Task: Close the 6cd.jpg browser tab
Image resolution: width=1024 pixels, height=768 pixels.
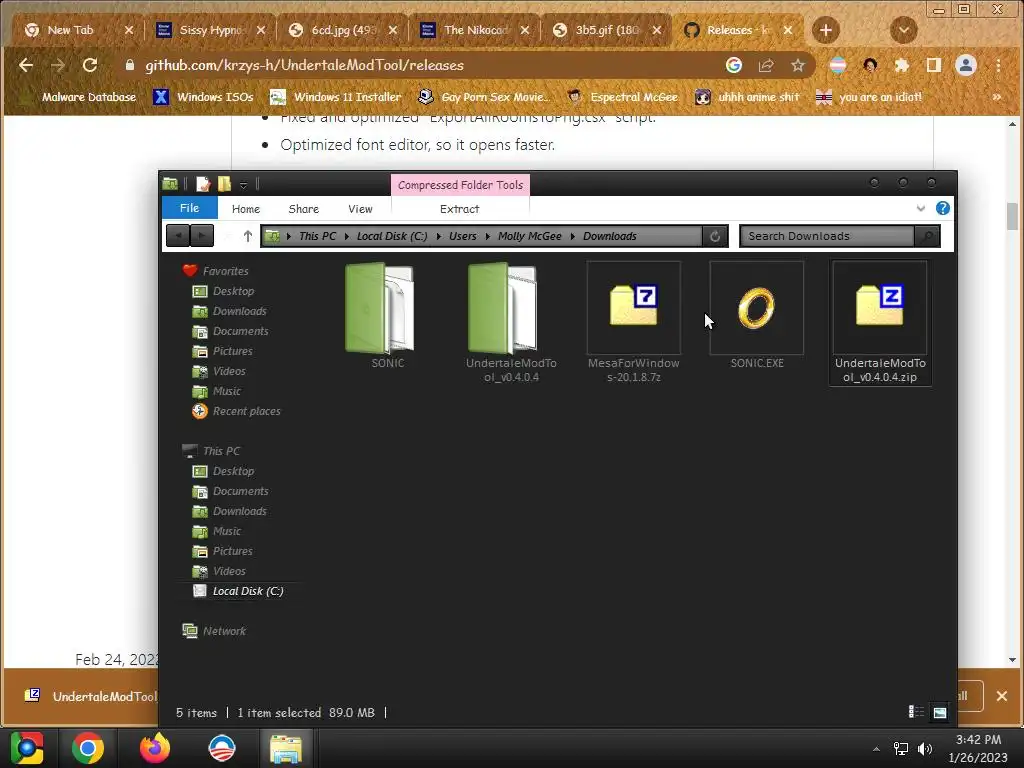Action: point(392,30)
